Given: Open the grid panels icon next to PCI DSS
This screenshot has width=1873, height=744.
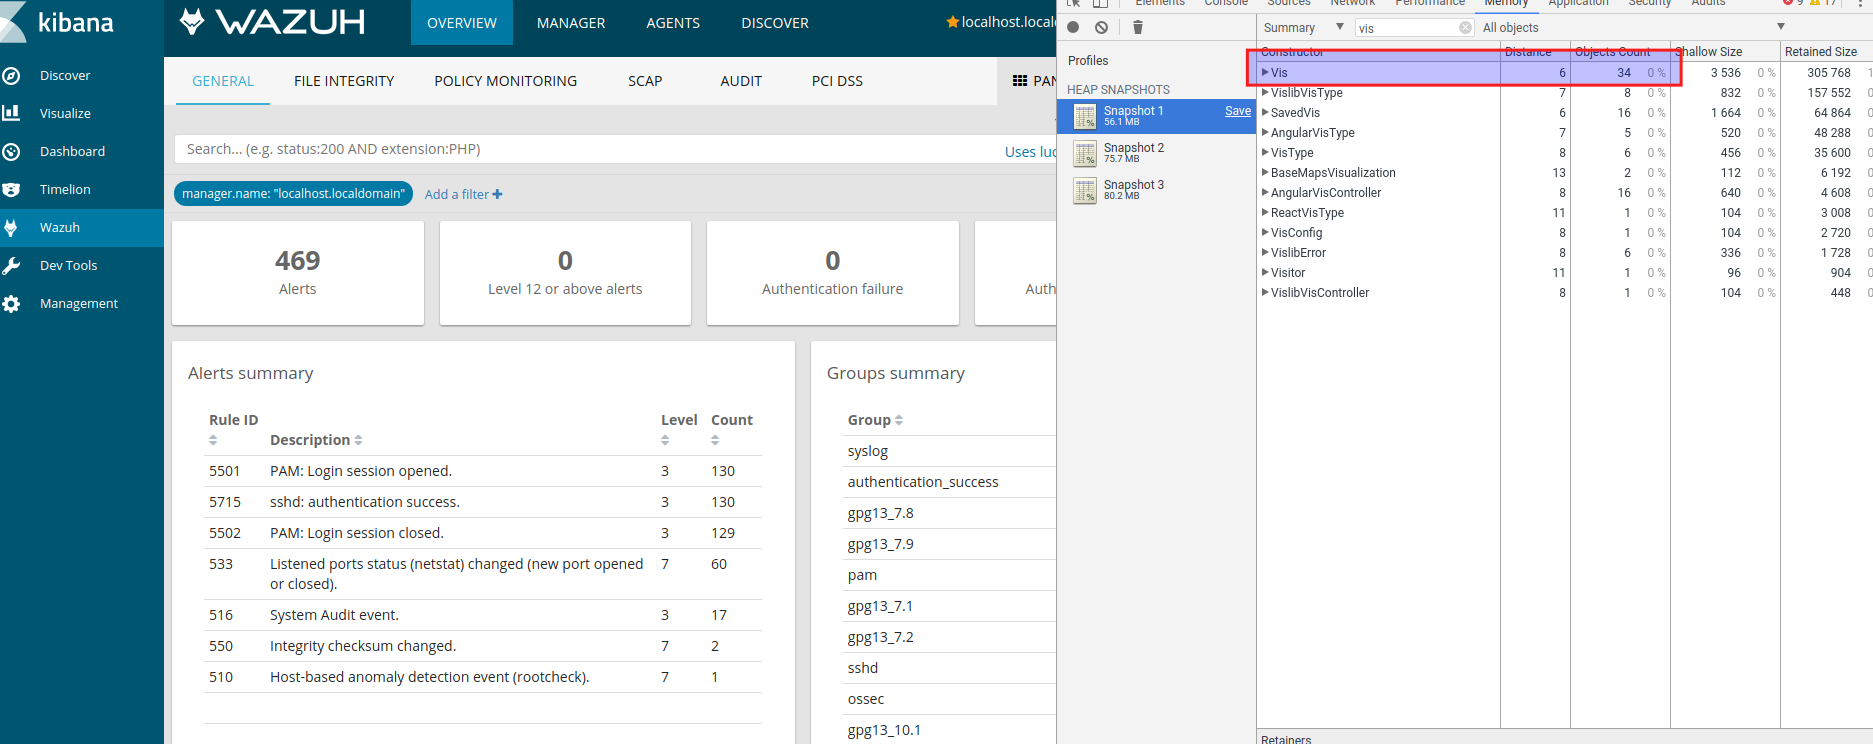Looking at the screenshot, I should click(x=1020, y=81).
